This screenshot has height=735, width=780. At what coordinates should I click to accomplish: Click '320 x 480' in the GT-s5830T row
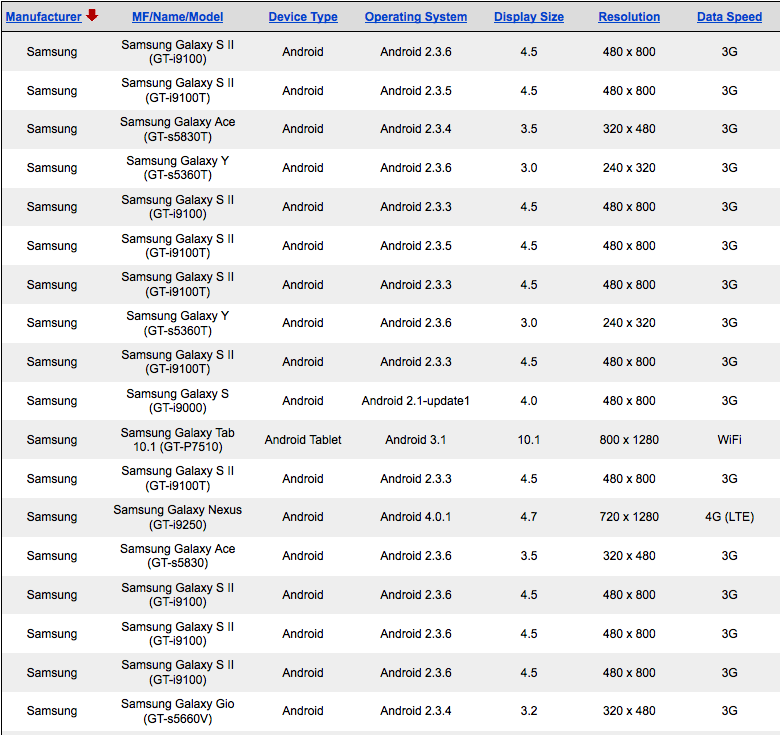coord(629,129)
